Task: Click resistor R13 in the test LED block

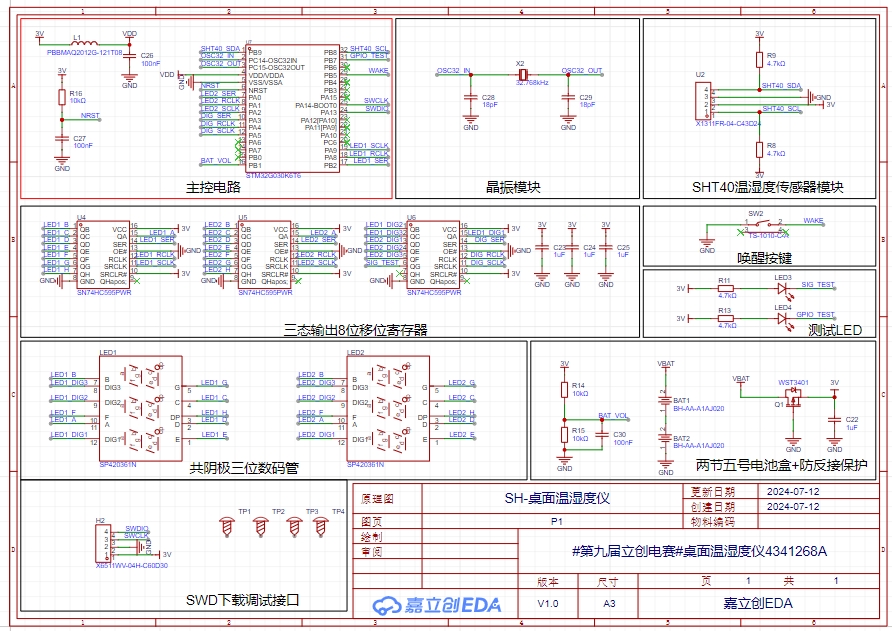Action: [726, 319]
